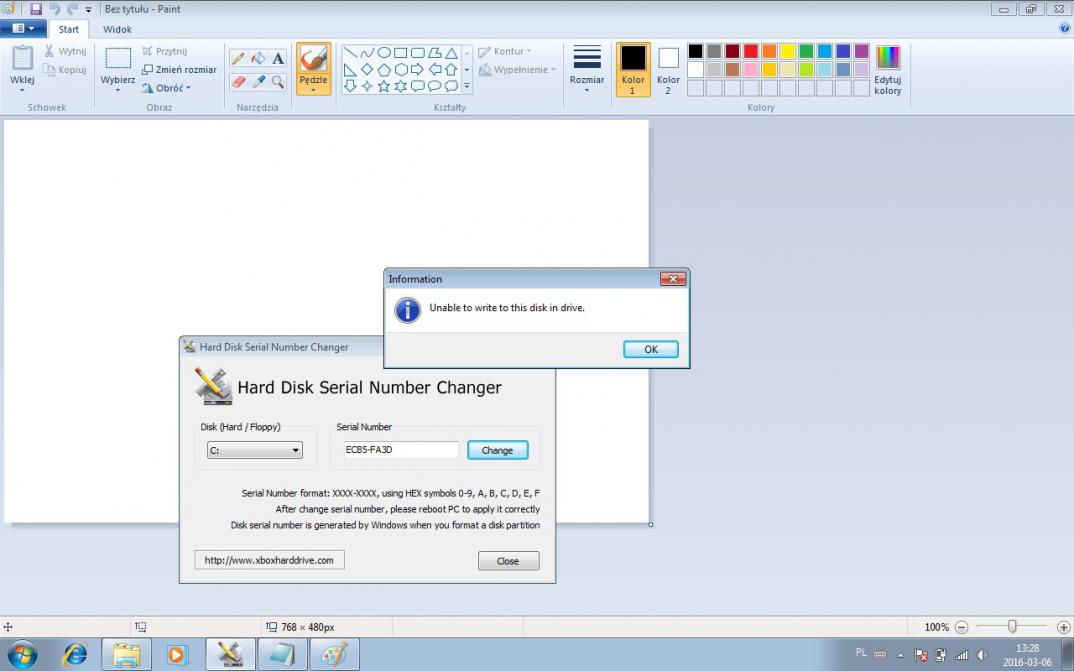Select the Magnifier tool
Image resolution: width=1074 pixels, height=671 pixels.
tap(278, 82)
